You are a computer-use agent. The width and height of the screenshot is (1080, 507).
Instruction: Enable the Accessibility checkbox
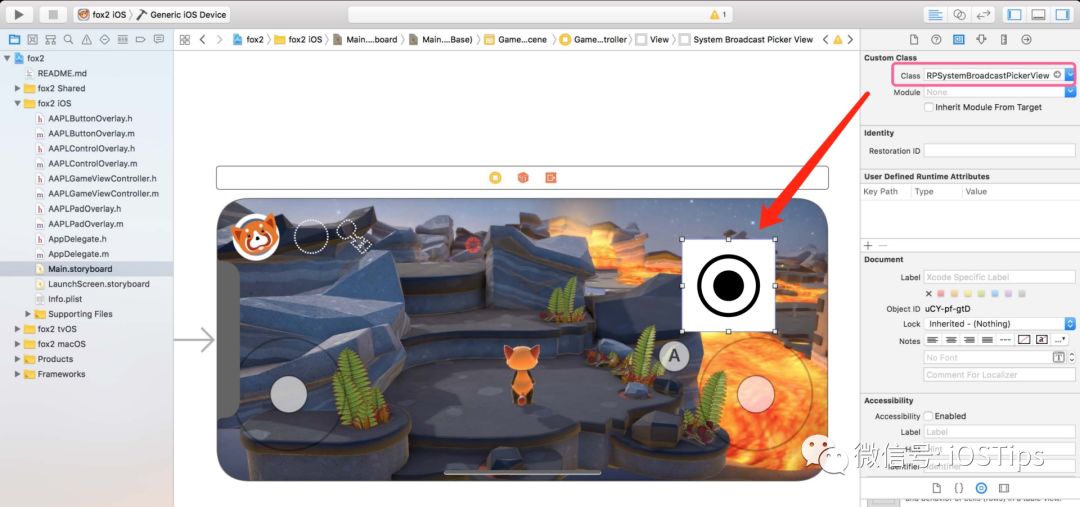[x=928, y=416]
